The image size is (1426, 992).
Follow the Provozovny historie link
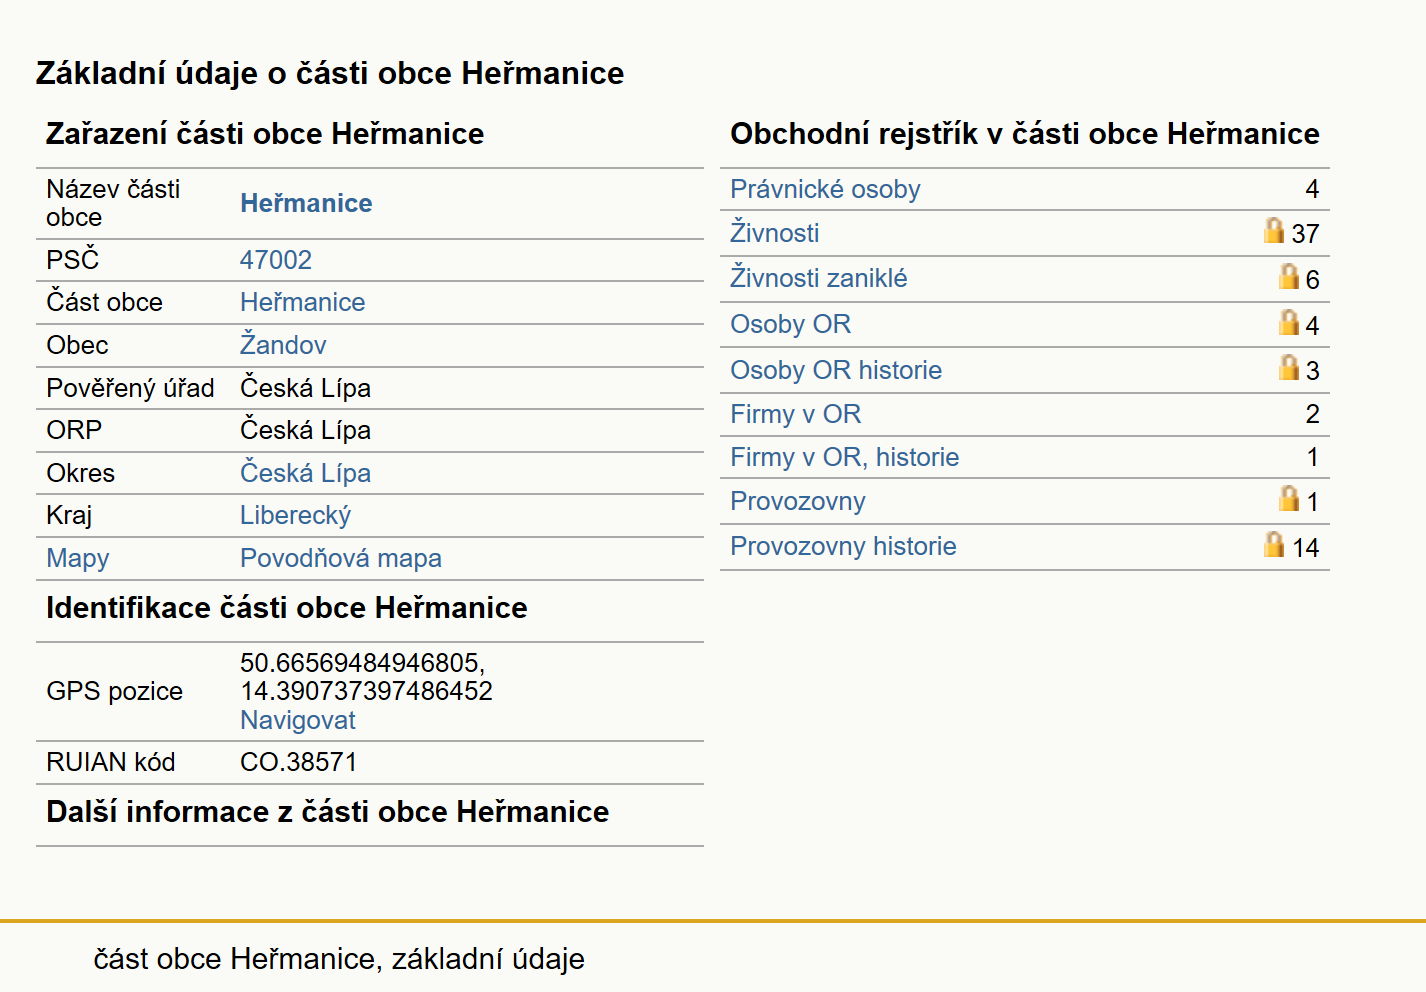[843, 546]
